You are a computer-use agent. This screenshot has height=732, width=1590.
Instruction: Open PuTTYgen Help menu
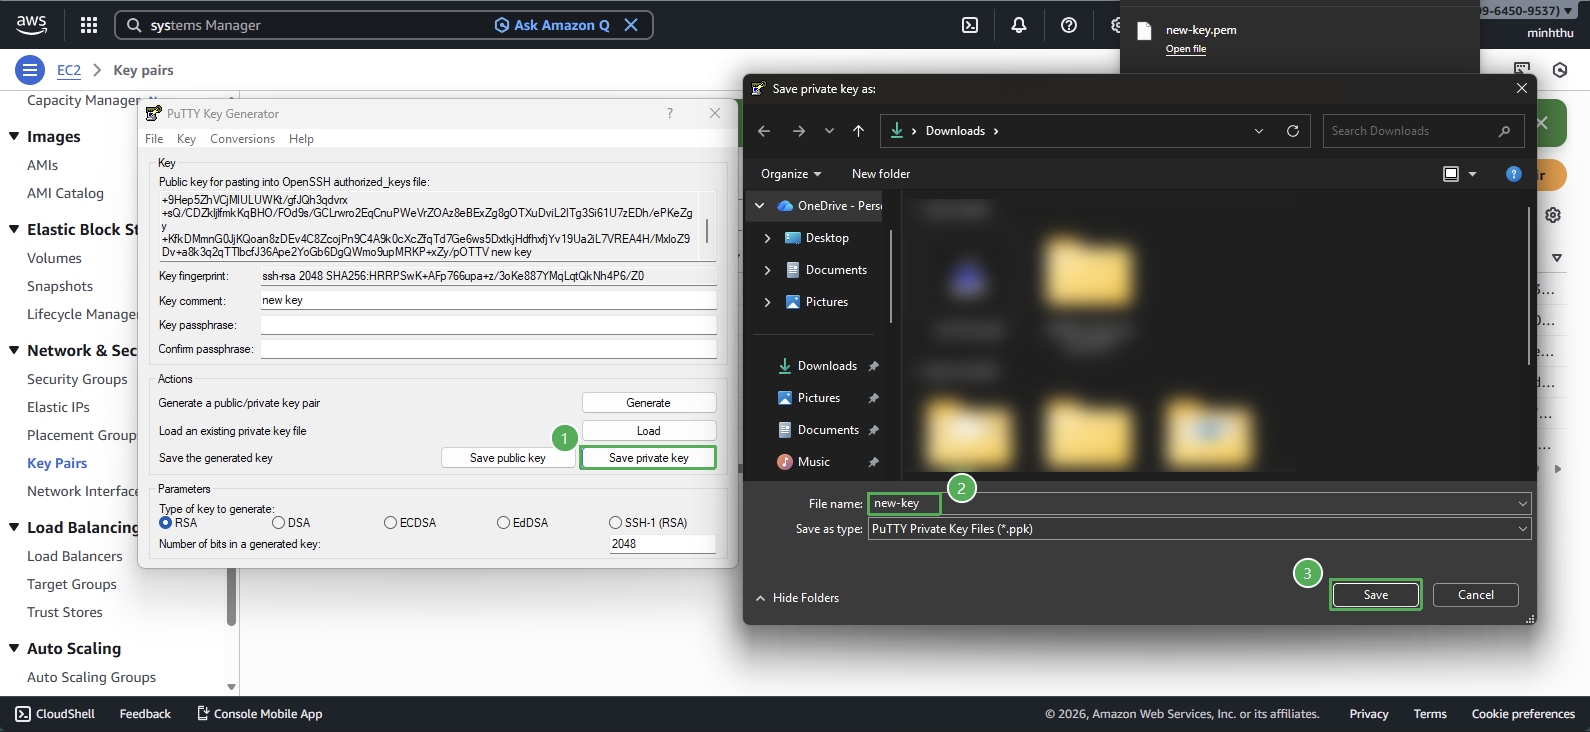[301, 139]
